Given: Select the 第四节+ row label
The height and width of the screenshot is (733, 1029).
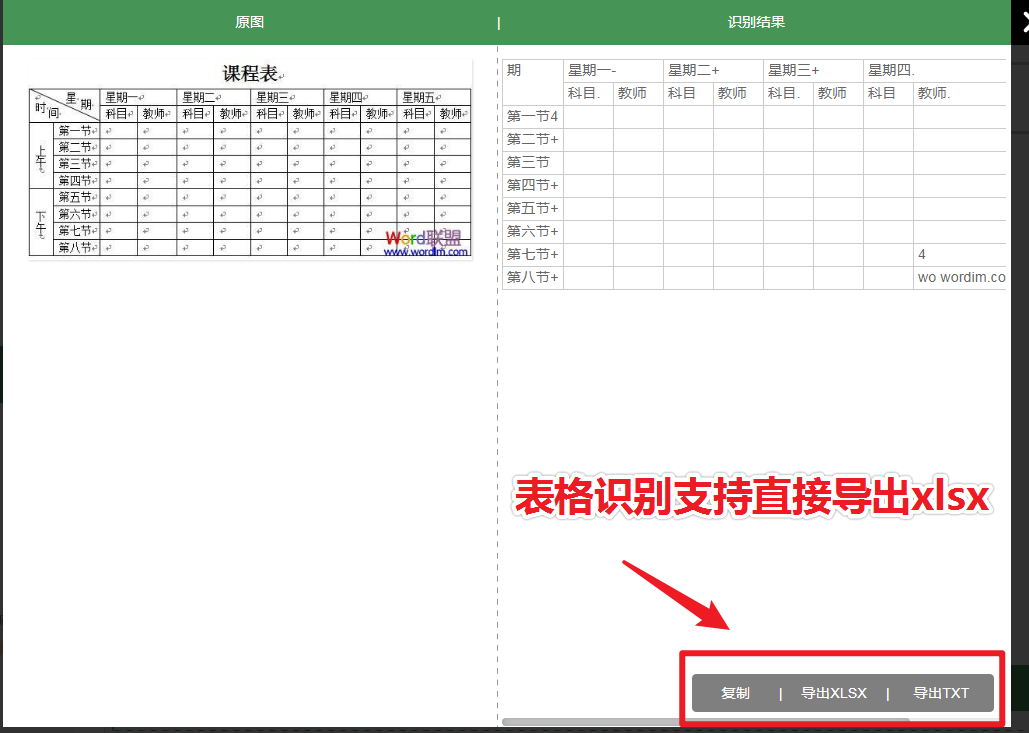Looking at the screenshot, I should (533, 186).
